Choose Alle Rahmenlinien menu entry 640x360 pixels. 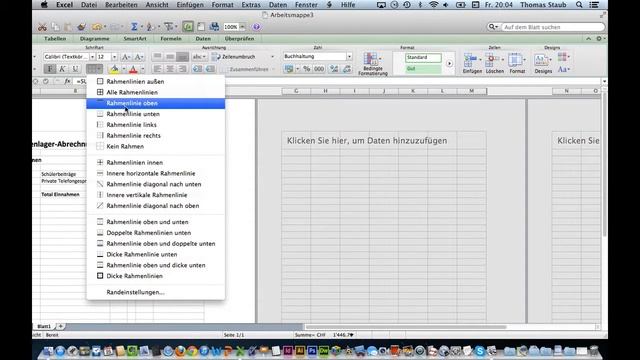(156, 92)
